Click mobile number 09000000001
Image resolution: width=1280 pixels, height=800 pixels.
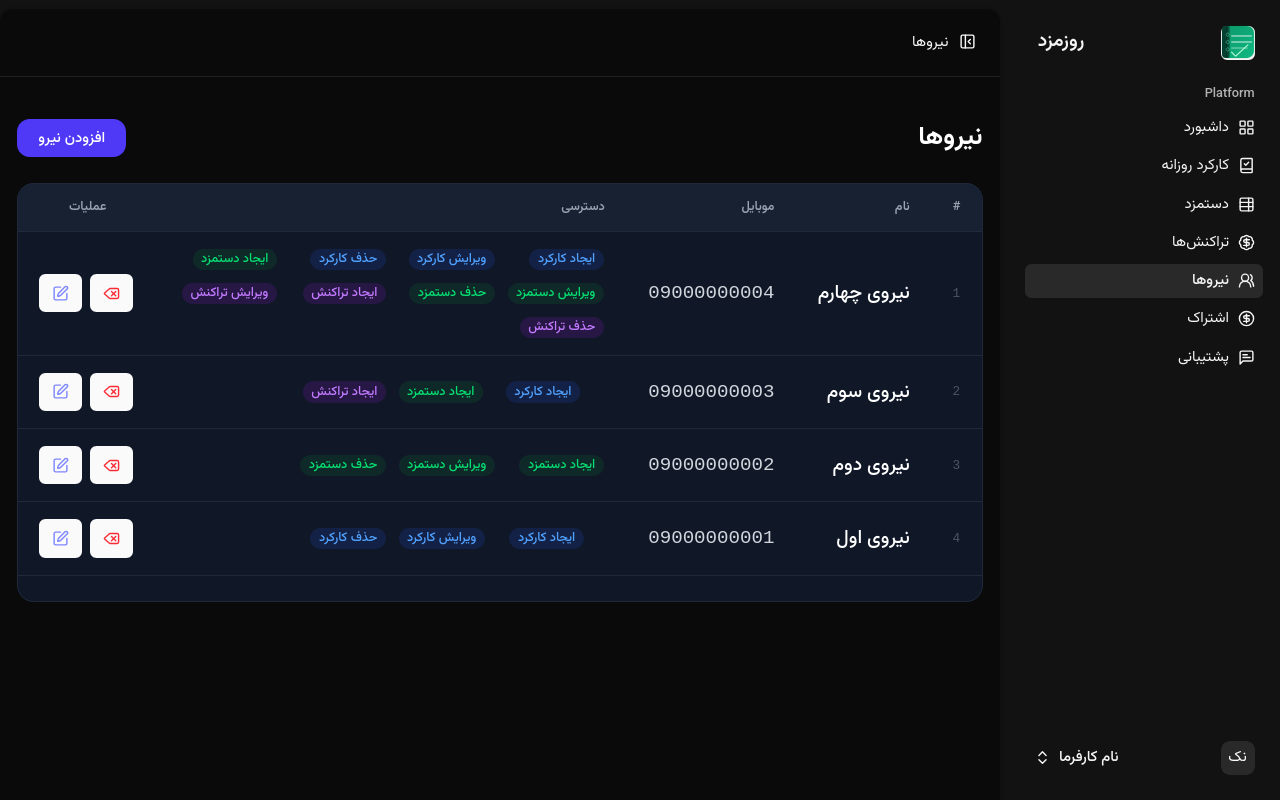click(711, 538)
